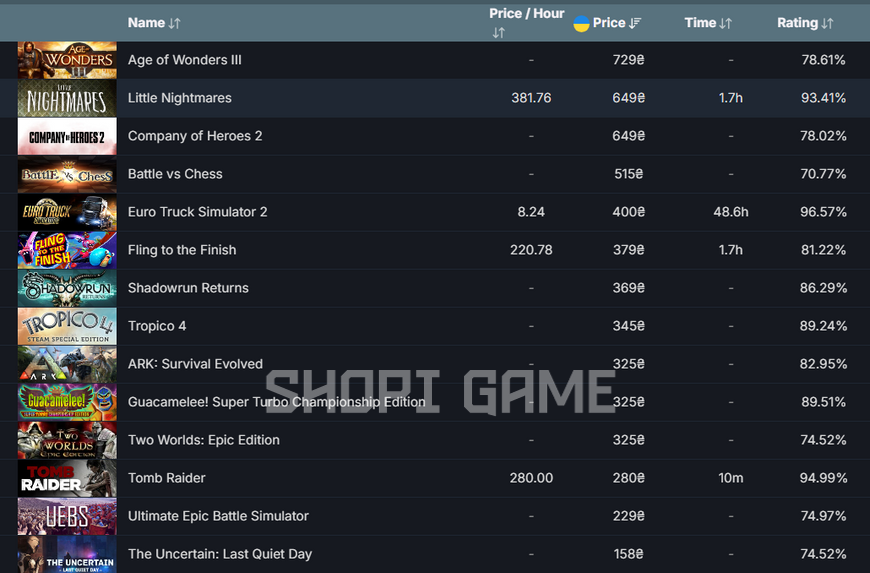Click Fling to the Finish rating 81.22%
The height and width of the screenshot is (573, 870).
823,250
